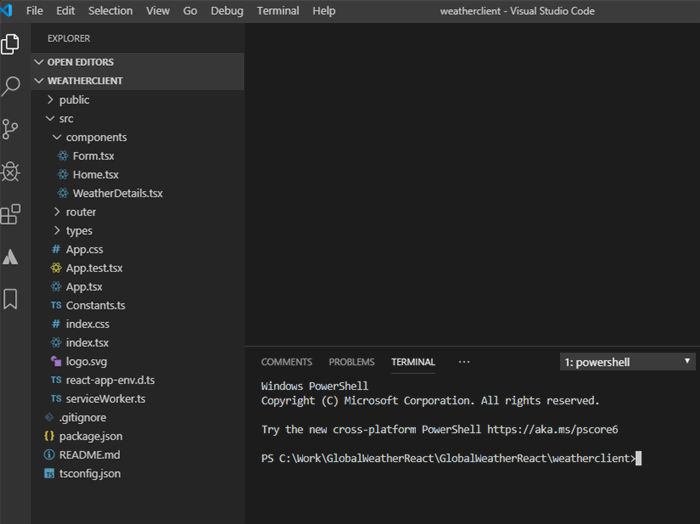Switch to the PROBLEMS panel tab
This screenshot has width=700, height=524.
[x=352, y=362]
